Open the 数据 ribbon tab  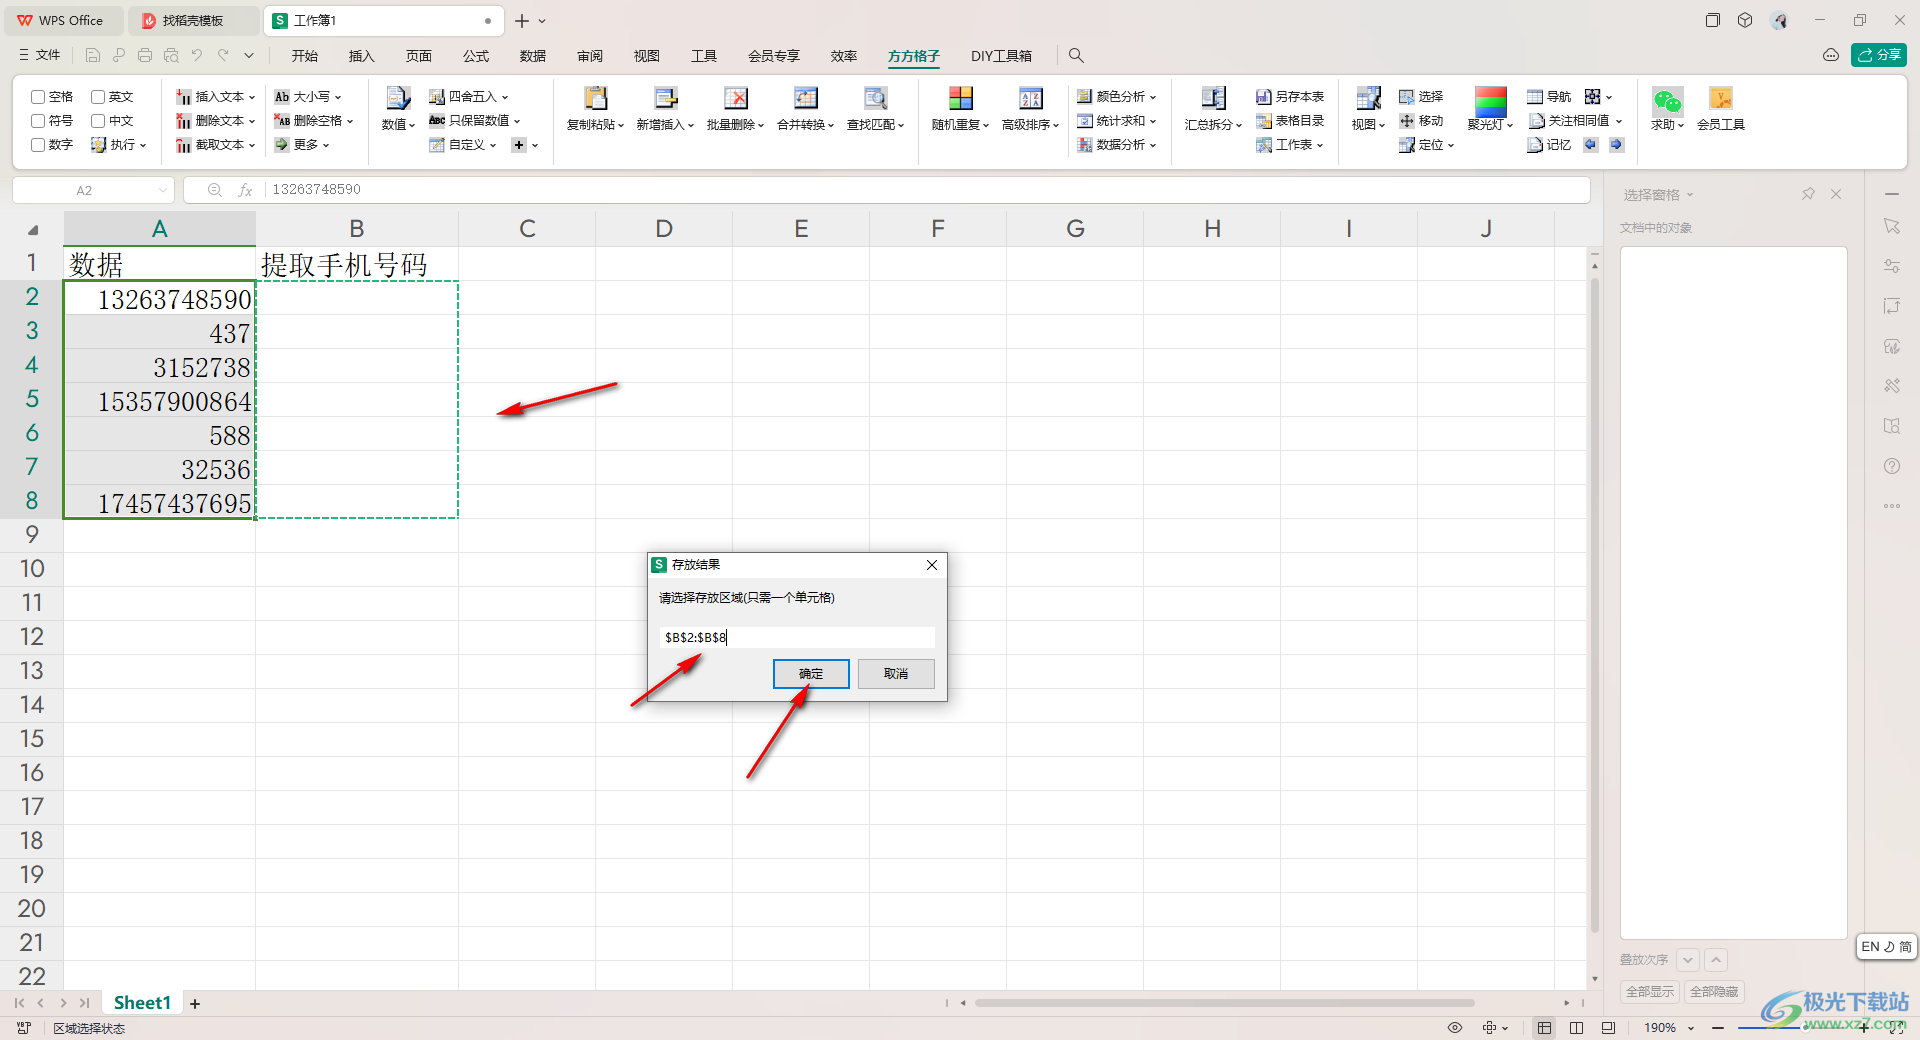coord(533,56)
